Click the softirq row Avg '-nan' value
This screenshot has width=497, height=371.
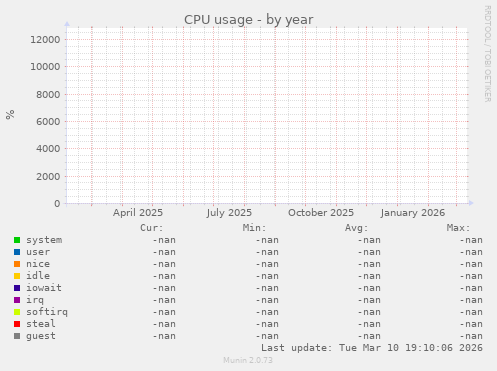pyautogui.click(x=369, y=312)
